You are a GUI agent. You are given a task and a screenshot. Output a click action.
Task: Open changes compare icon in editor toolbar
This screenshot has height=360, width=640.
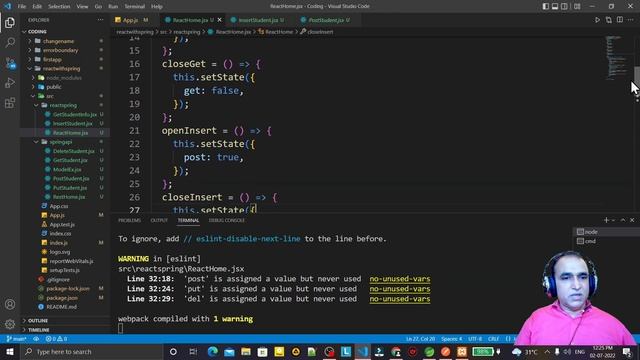609,20
